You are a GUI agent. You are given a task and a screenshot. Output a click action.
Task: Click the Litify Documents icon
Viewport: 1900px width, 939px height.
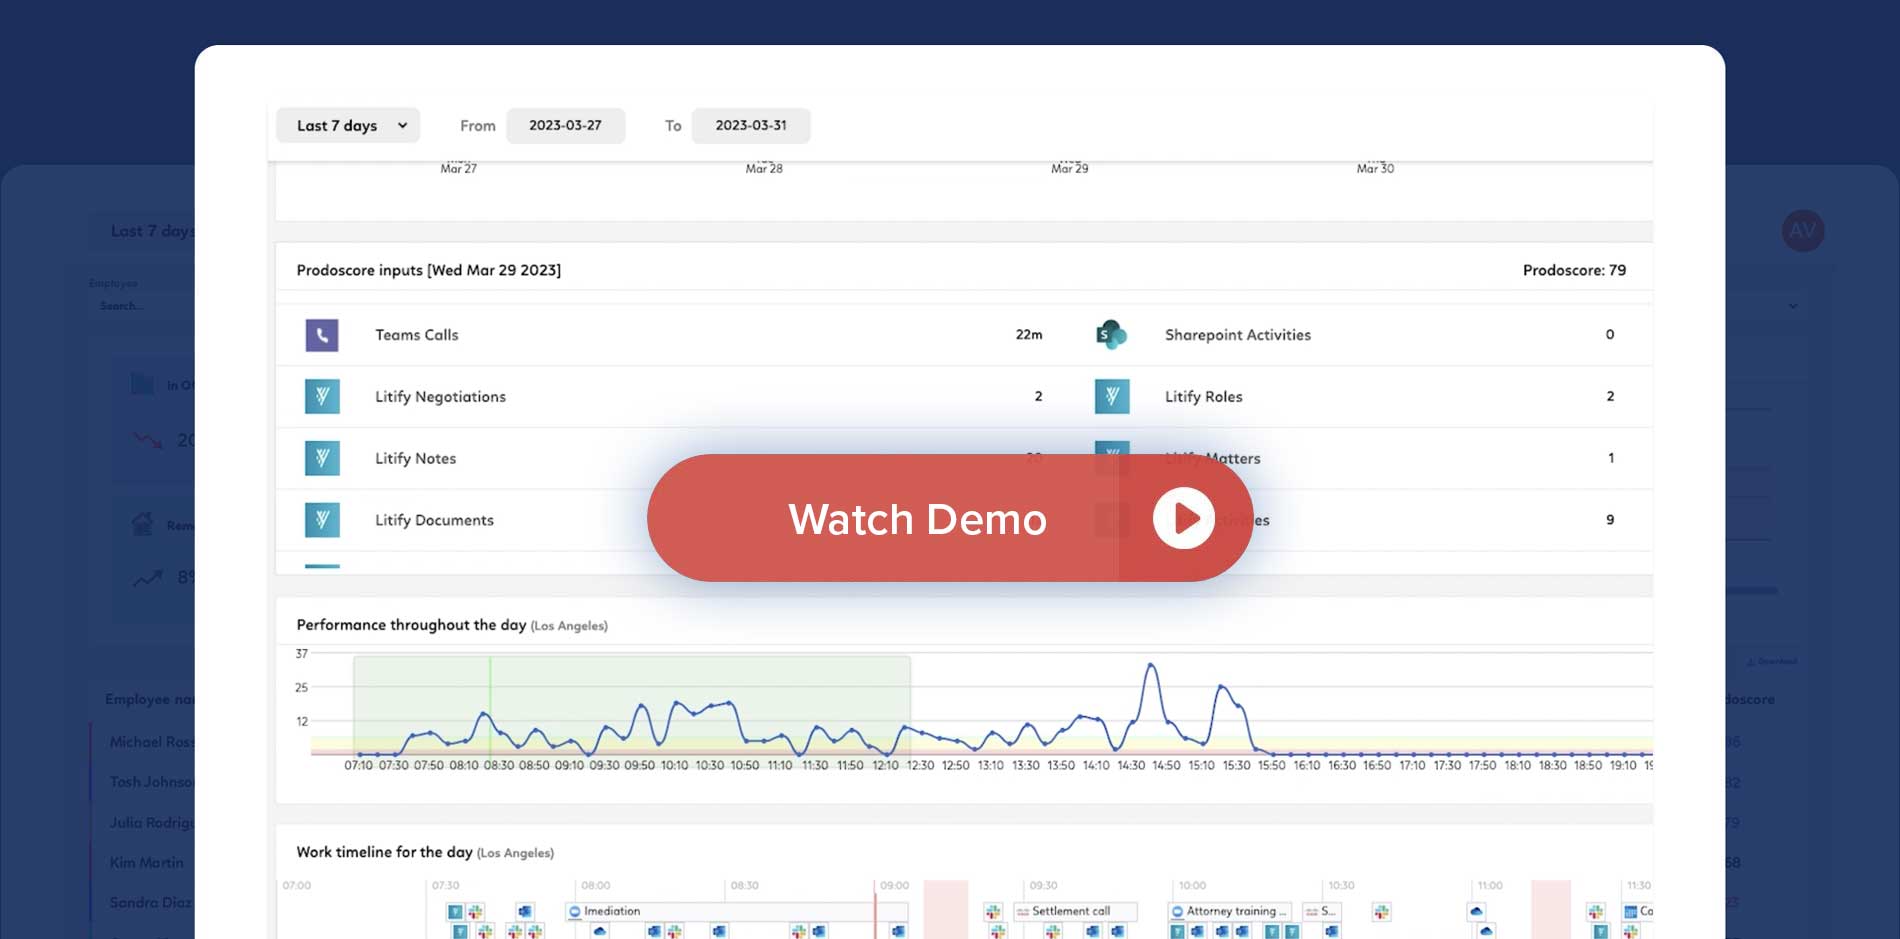click(322, 520)
